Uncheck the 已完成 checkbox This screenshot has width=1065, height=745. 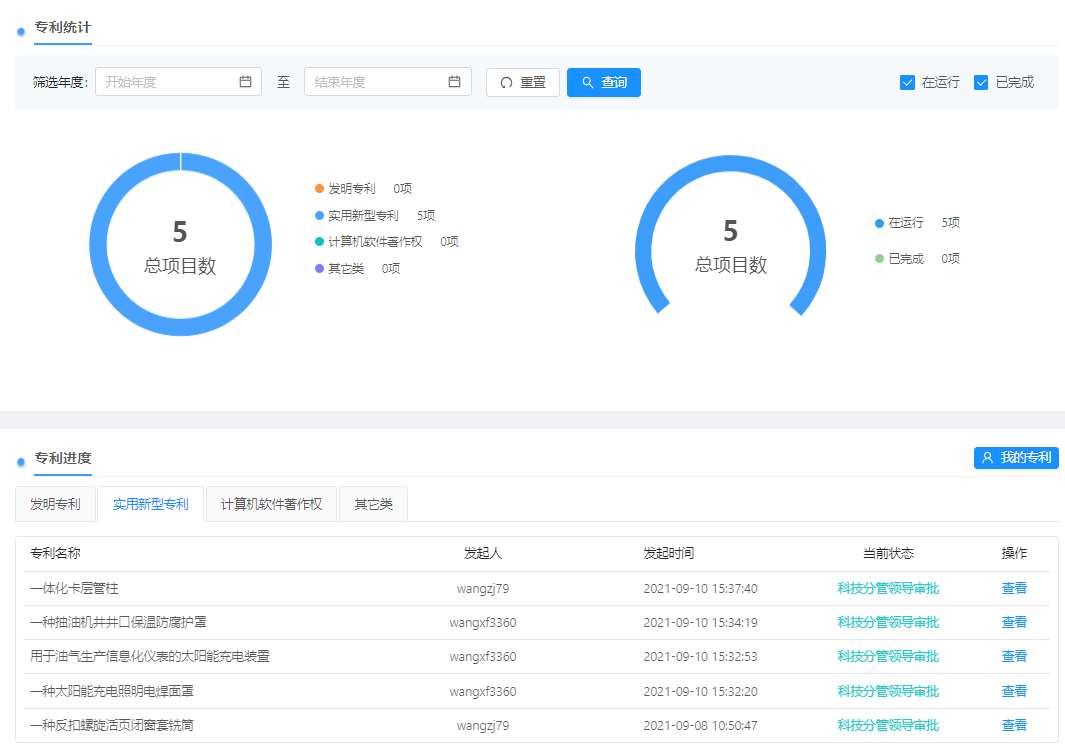click(x=981, y=82)
